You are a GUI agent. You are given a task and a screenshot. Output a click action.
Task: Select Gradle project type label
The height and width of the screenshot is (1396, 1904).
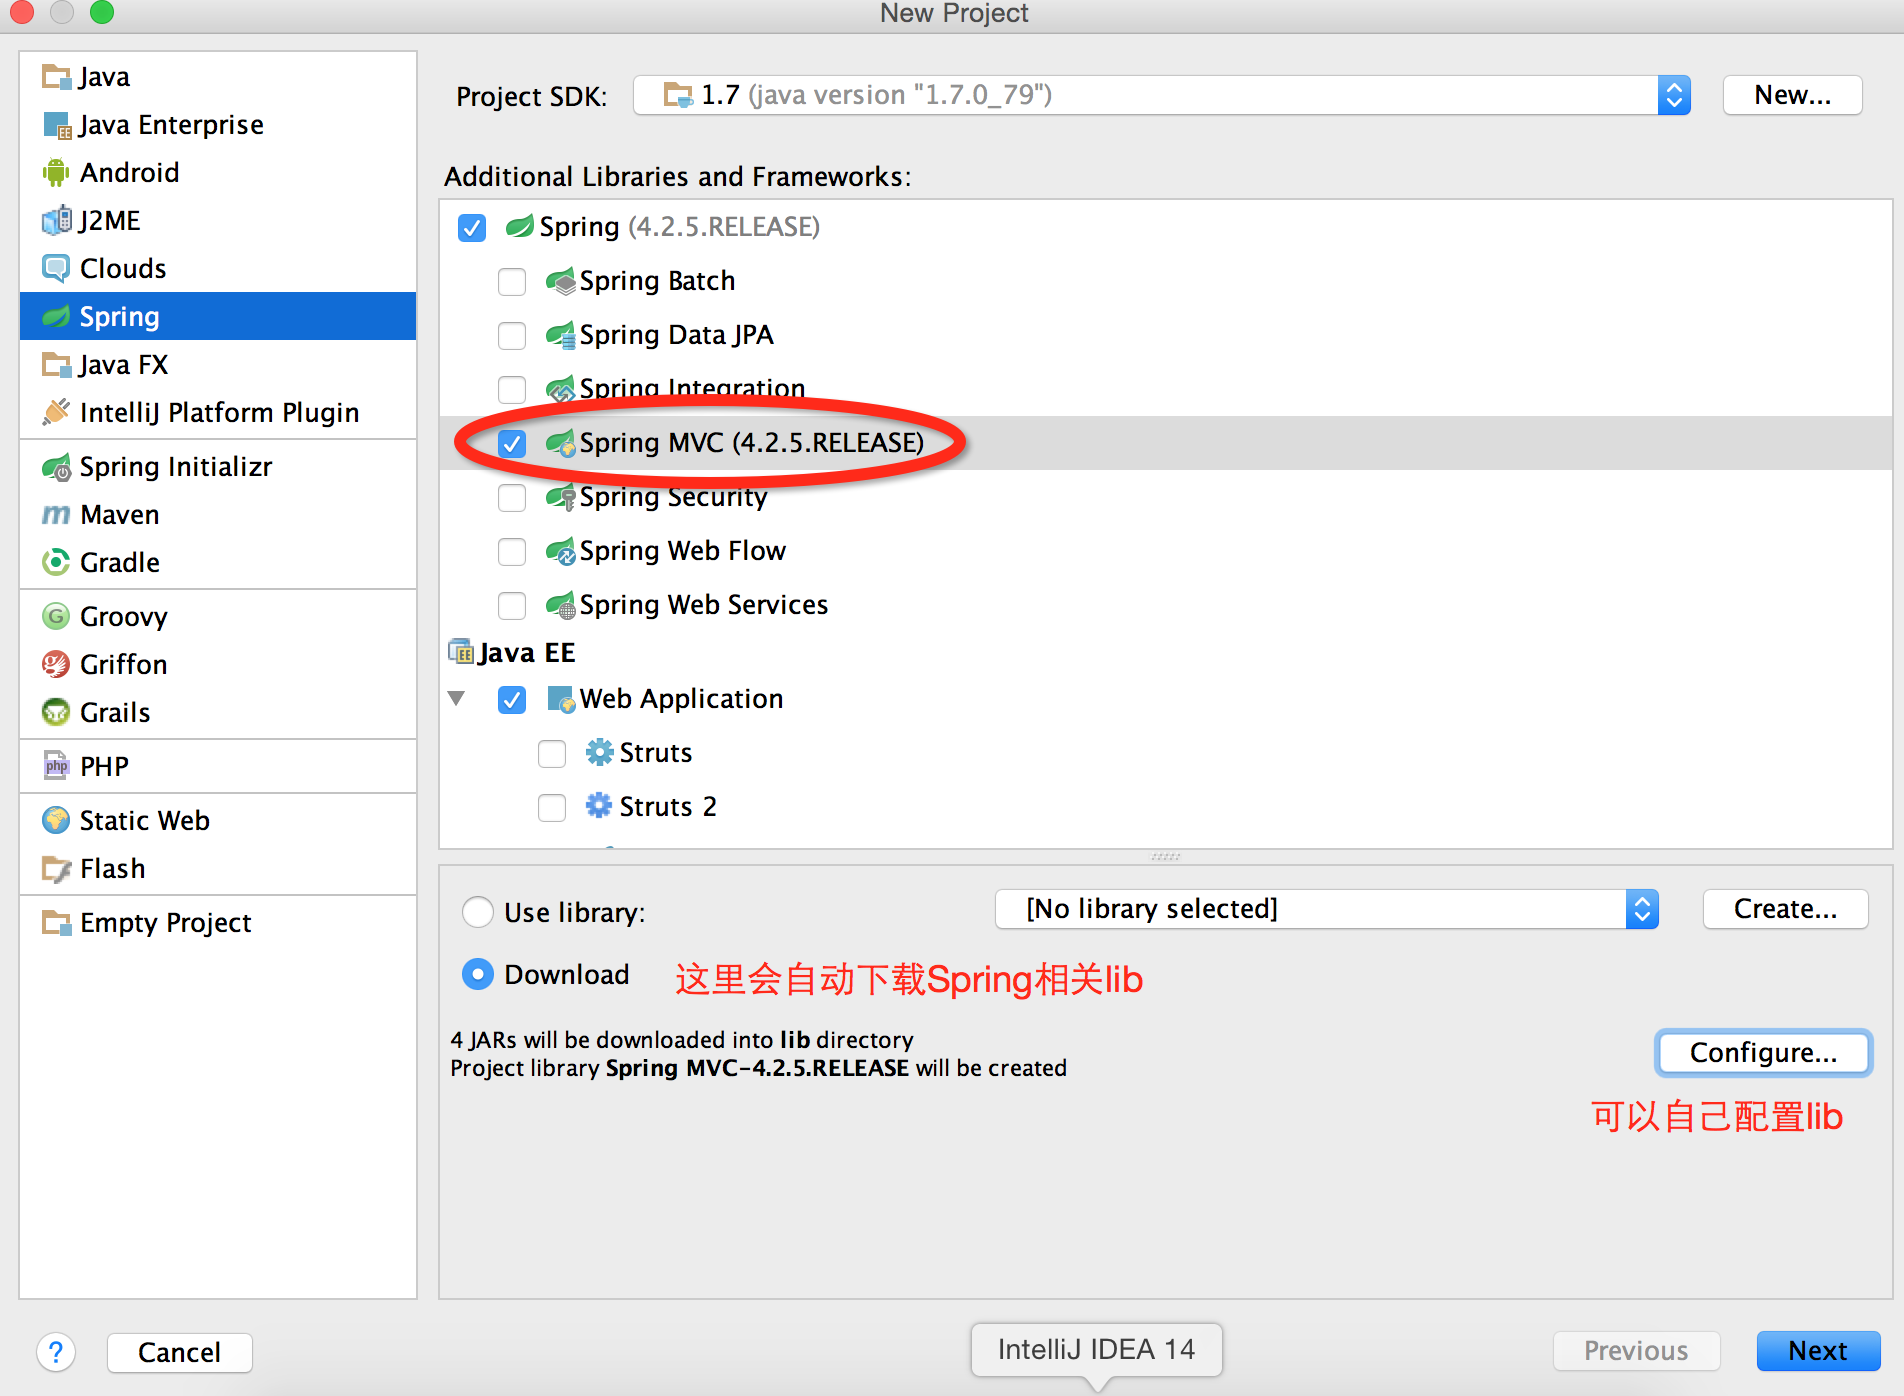tap(120, 563)
